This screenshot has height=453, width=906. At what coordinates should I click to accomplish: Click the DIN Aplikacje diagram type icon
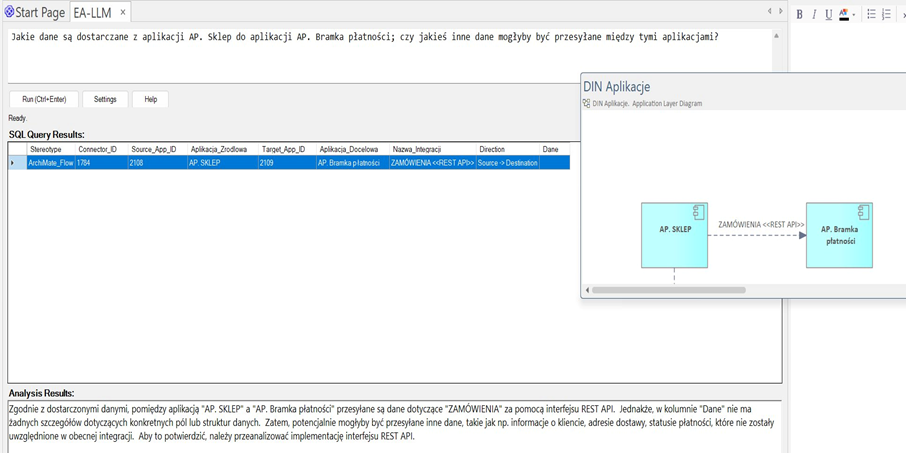[587, 103]
